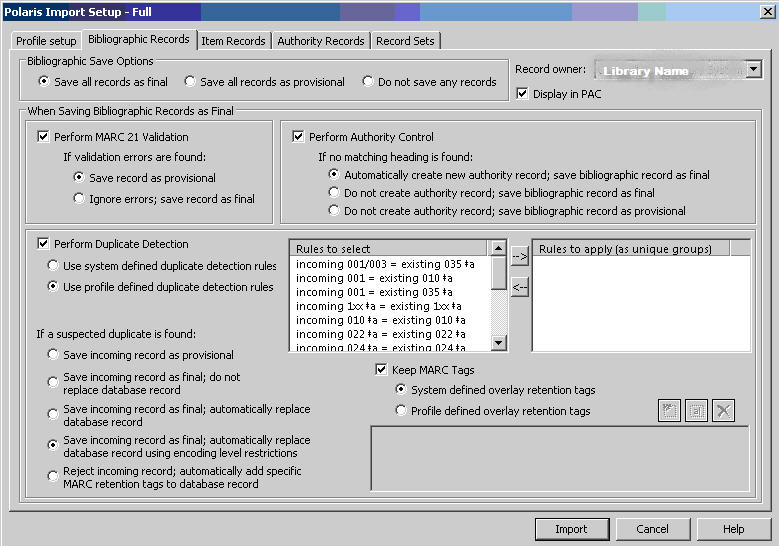The height and width of the screenshot is (546, 779).
Task: Select Use profile defined duplicate detection rules
Action: (x=53, y=286)
